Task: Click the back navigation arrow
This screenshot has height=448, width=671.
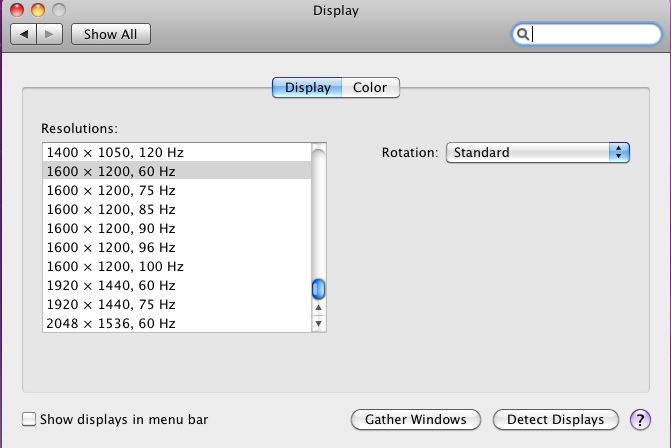Action: [24, 34]
